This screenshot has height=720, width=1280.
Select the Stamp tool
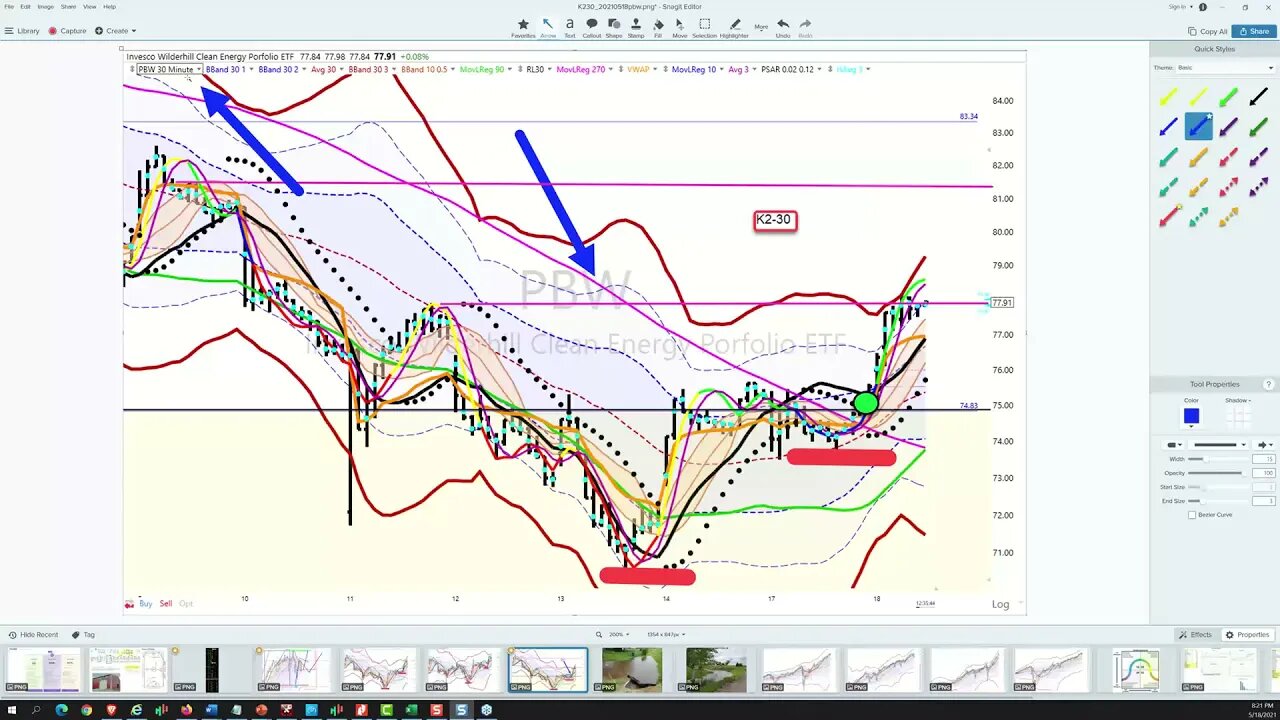point(635,28)
